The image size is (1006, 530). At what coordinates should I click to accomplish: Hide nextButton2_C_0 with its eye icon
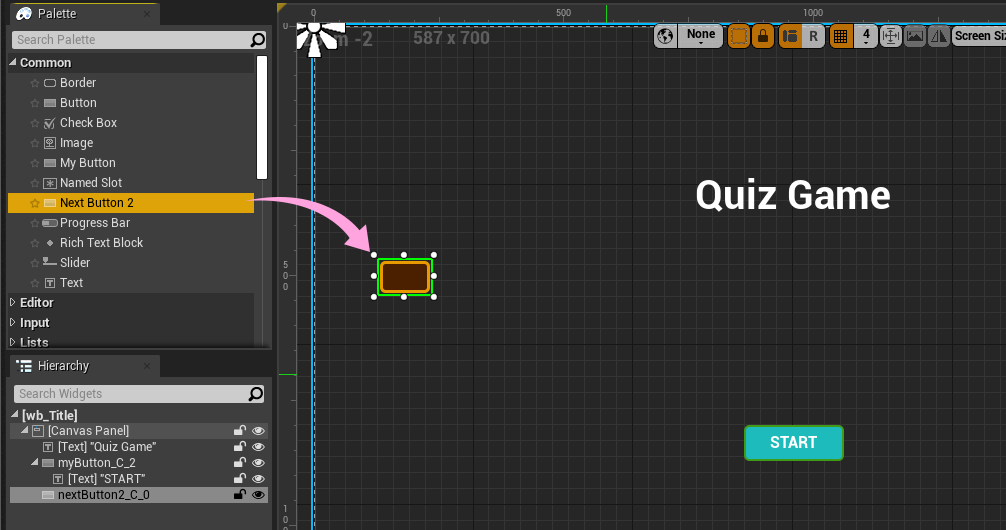pyautogui.click(x=259, y=495)
